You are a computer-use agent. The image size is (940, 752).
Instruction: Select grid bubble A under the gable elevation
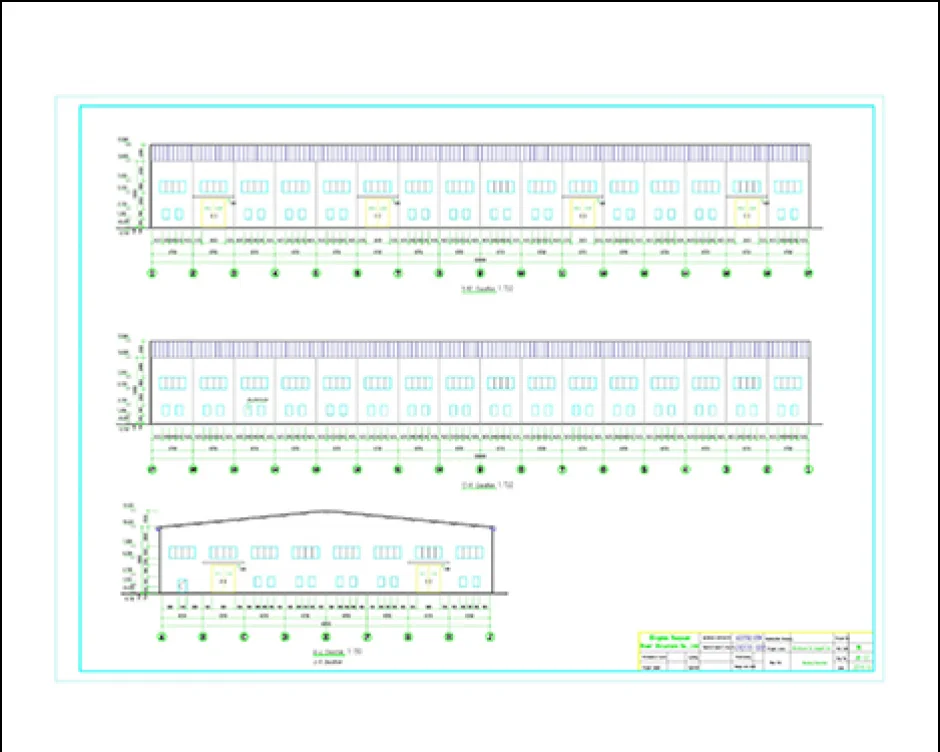(162, 636)
